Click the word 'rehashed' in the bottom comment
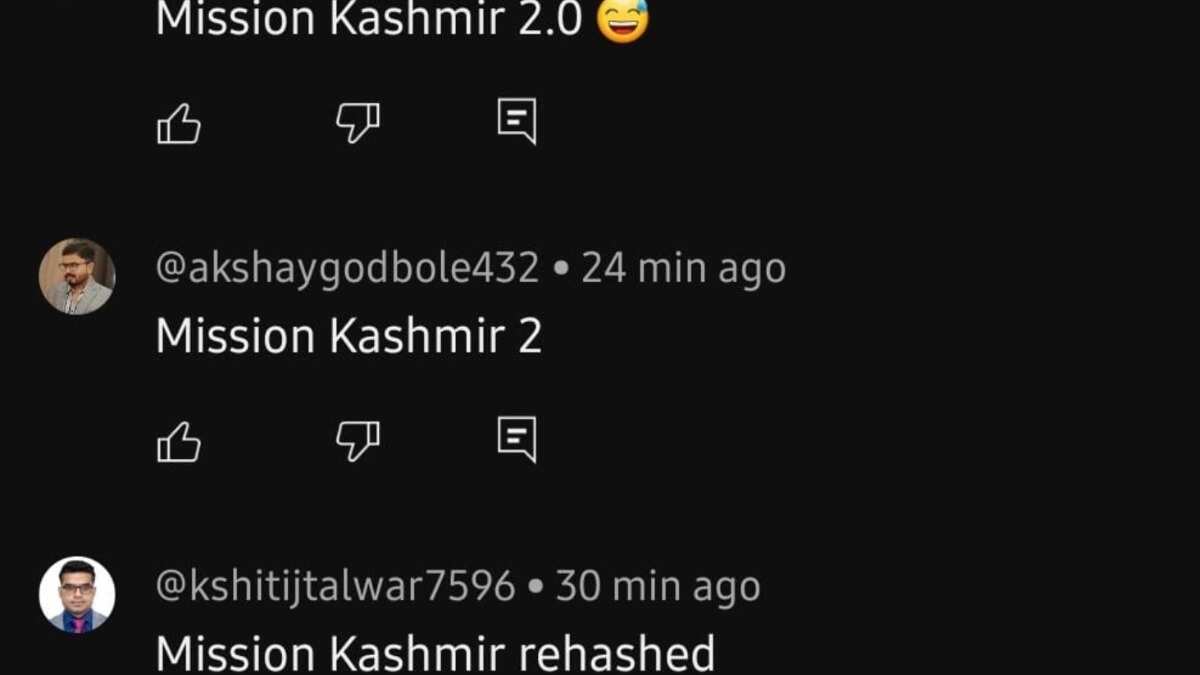 617,654
